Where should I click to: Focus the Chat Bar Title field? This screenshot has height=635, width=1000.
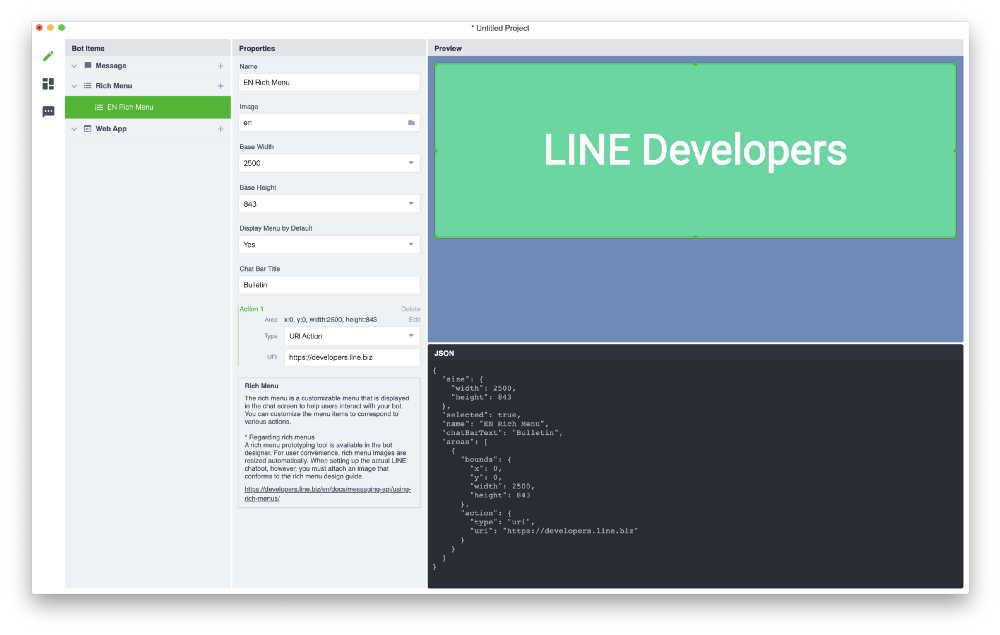click(x=329, y=285)
